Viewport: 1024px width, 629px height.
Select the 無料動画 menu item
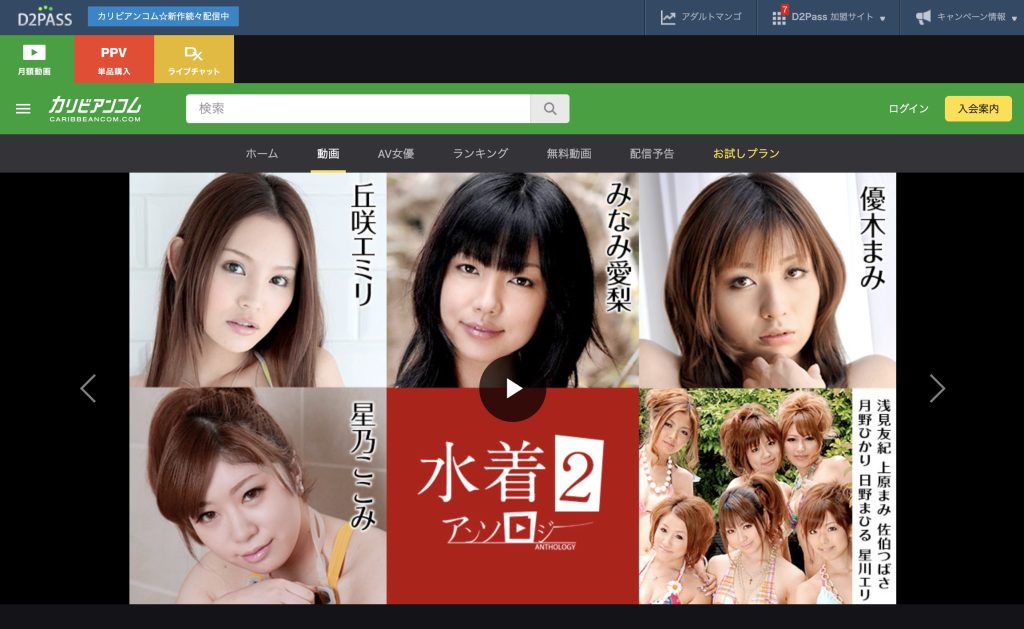(568, 153)
